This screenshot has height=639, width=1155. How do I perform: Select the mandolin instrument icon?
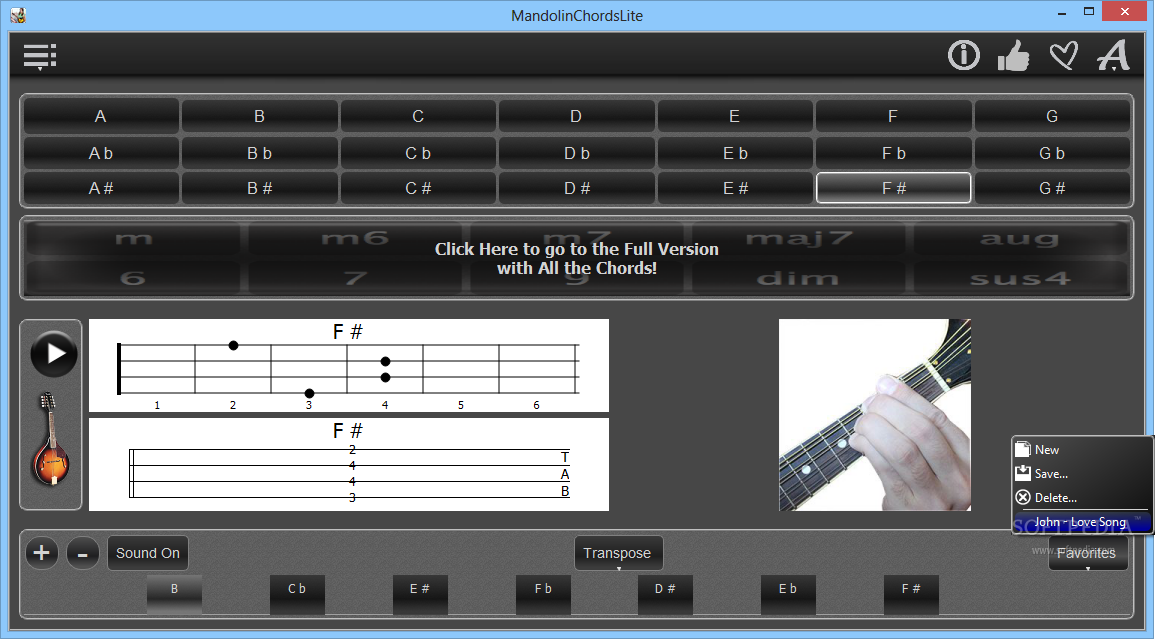pyautogui.click(x=50, y=439)
